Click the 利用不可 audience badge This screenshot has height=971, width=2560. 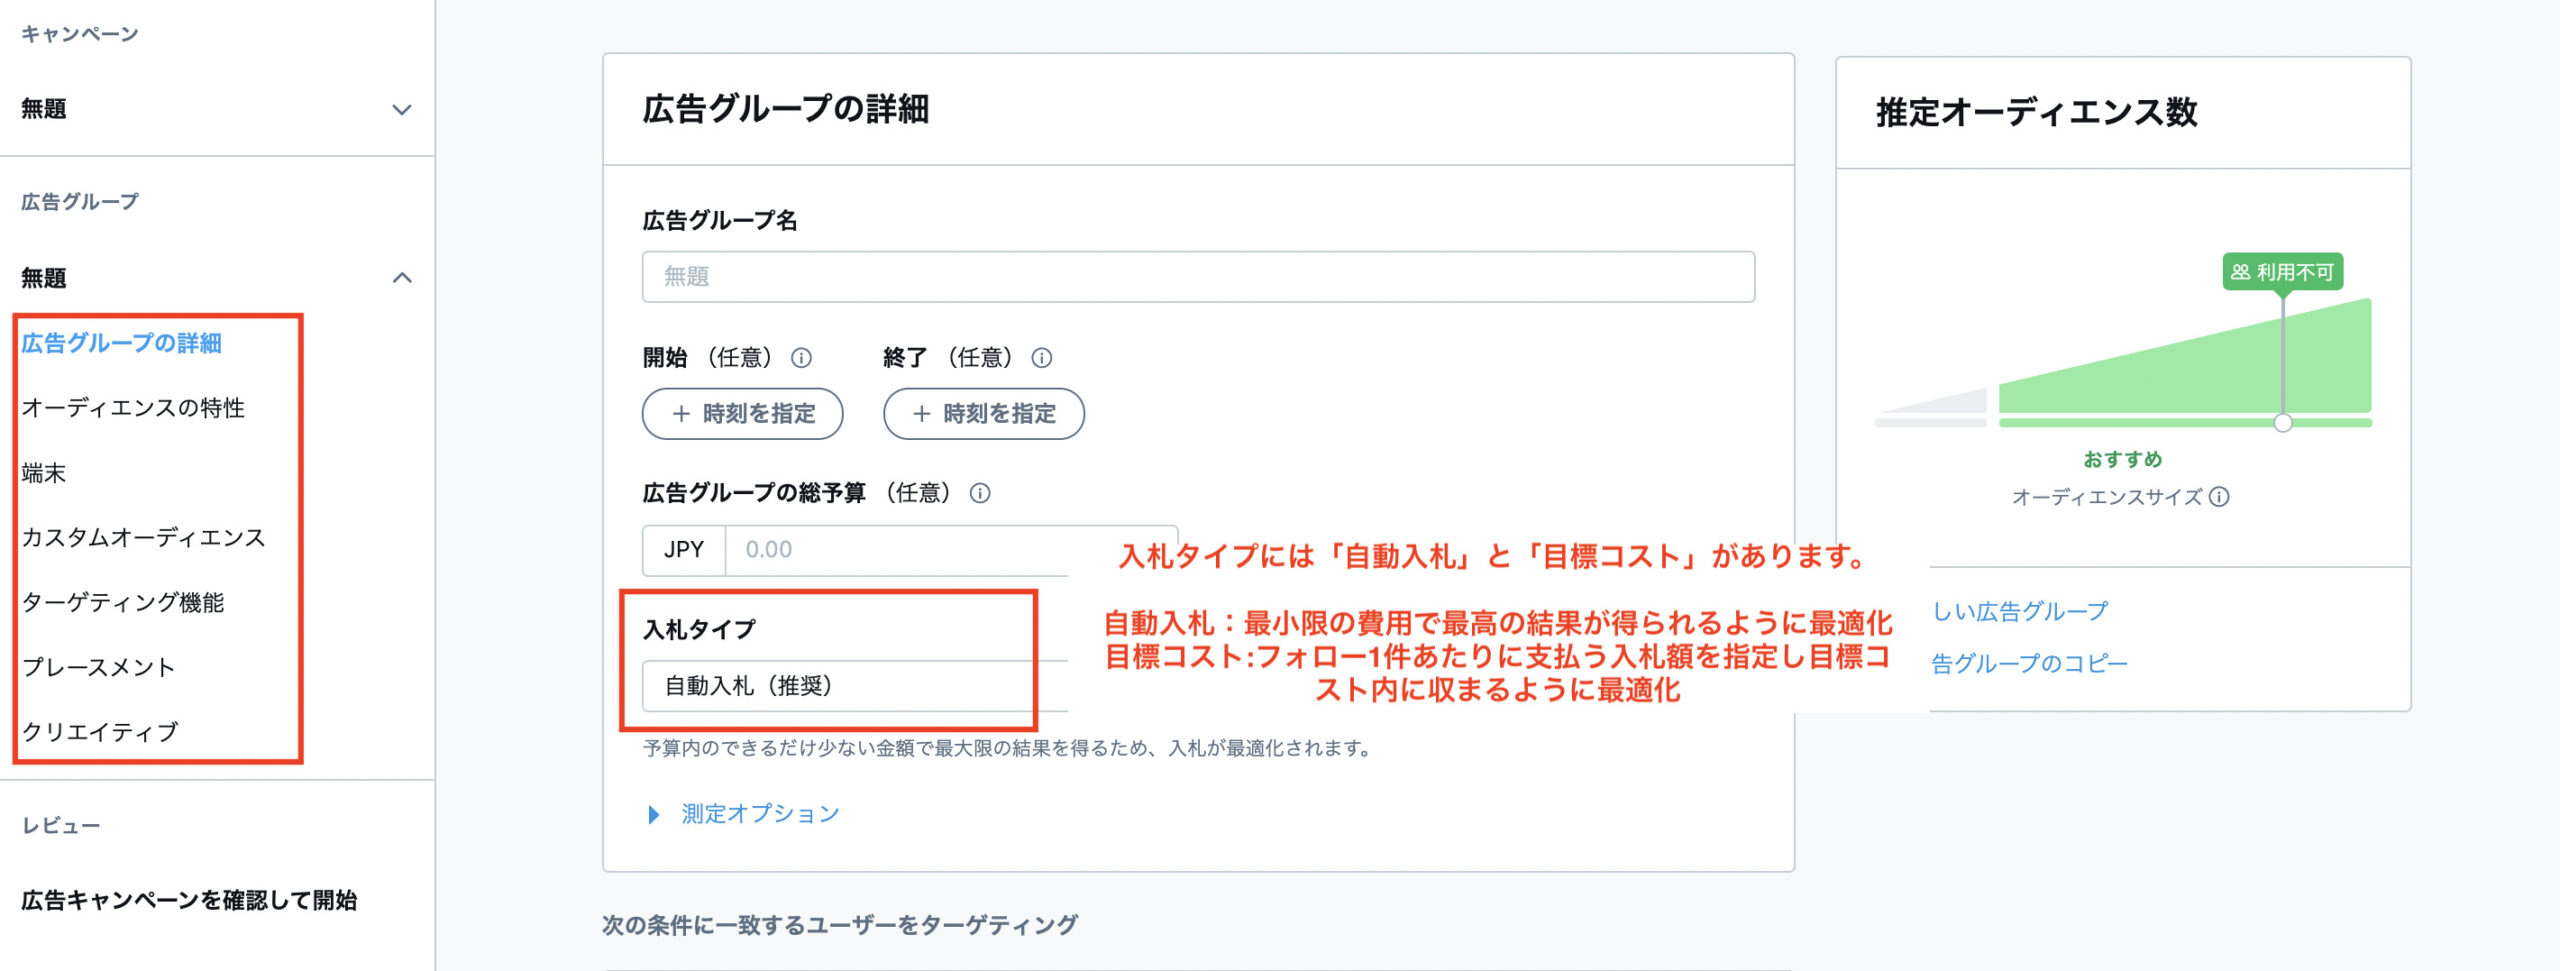coord(2281,272)
